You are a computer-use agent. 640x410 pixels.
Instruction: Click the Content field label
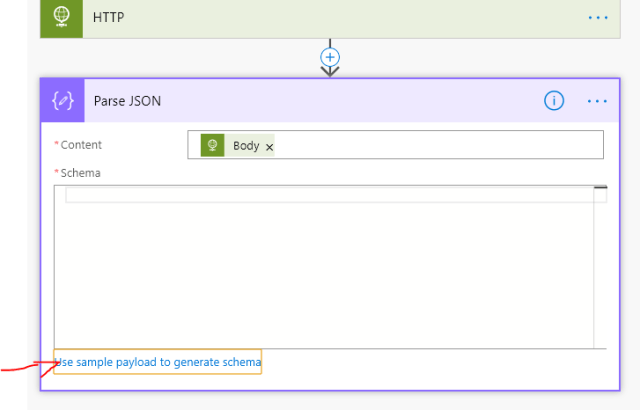tap(81, 145)
